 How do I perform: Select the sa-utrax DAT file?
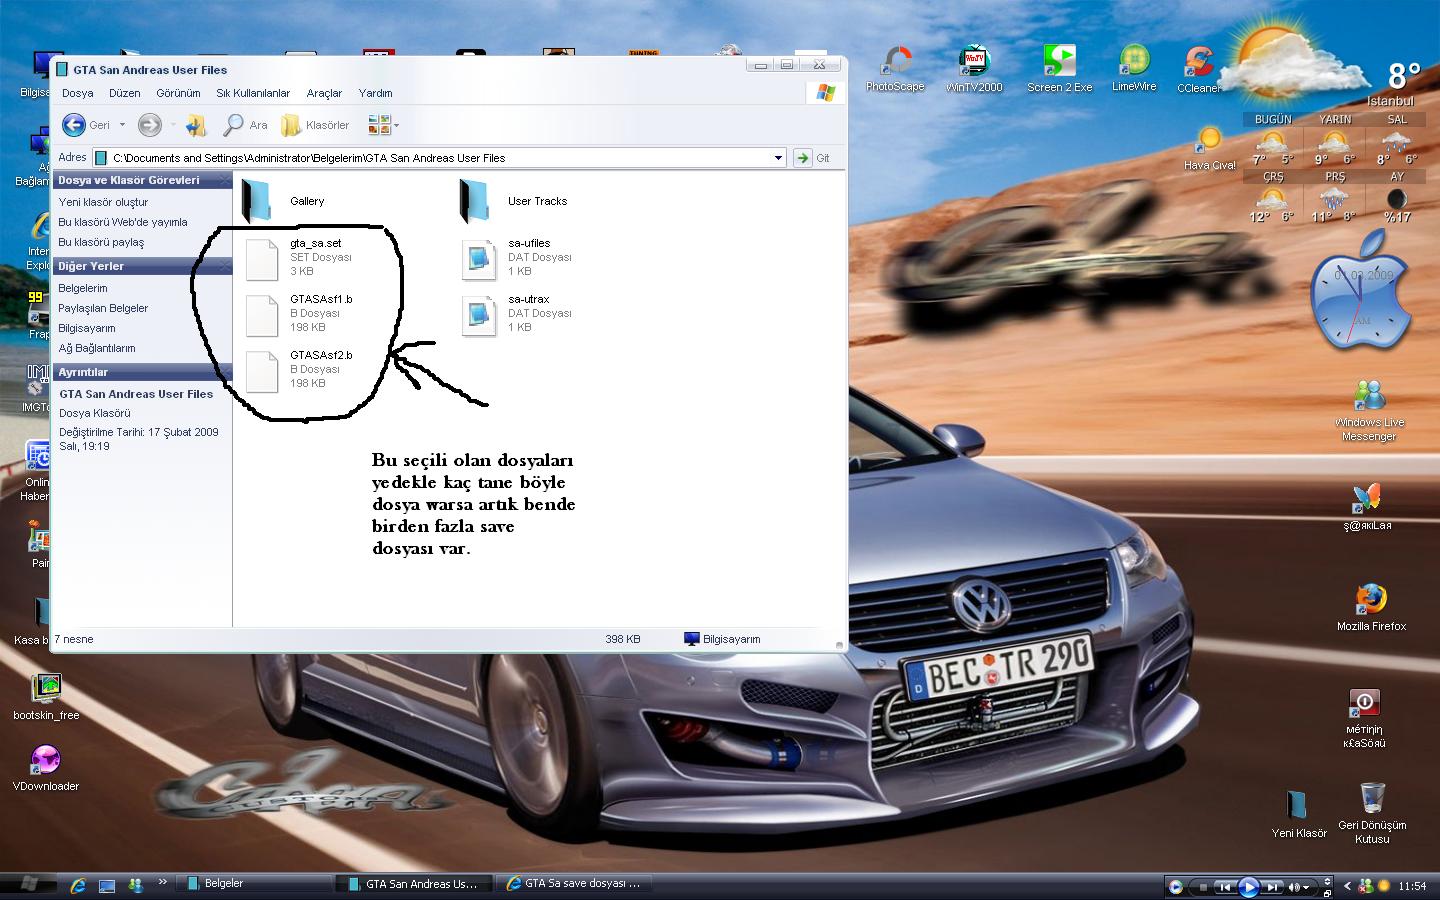pos(517,314)
